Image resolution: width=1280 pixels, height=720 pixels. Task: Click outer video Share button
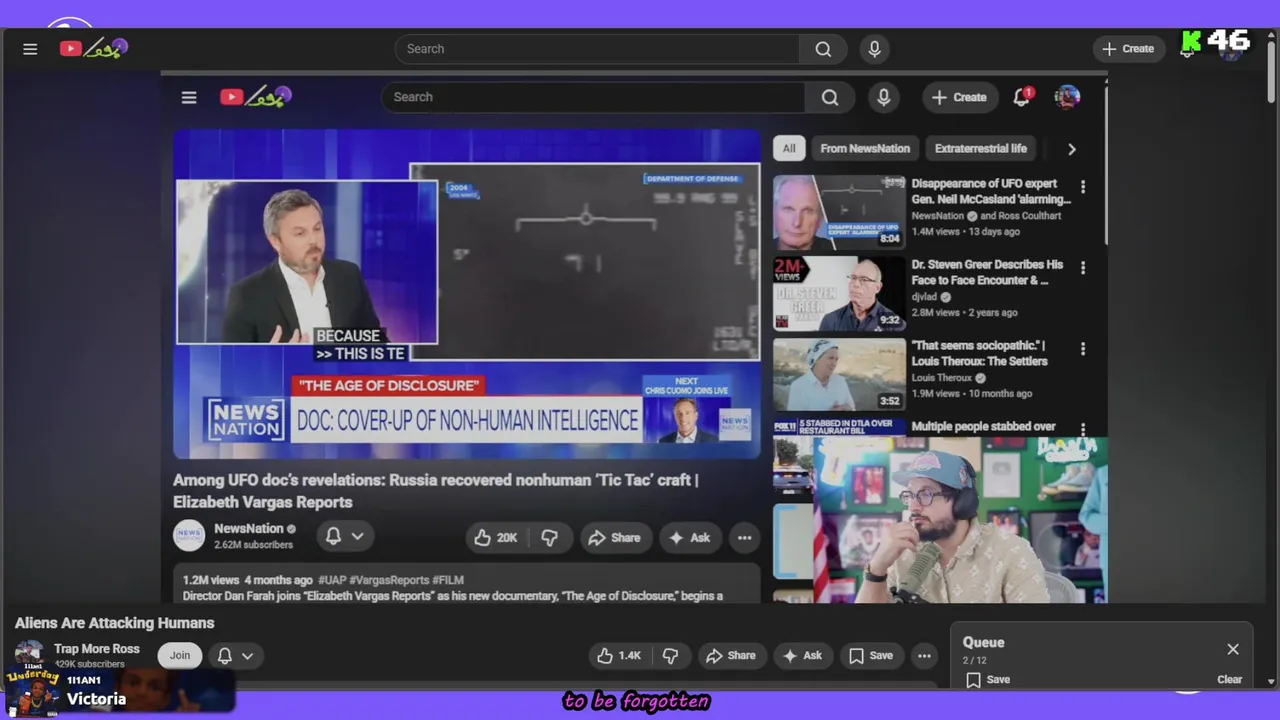[x=730, y=655]
